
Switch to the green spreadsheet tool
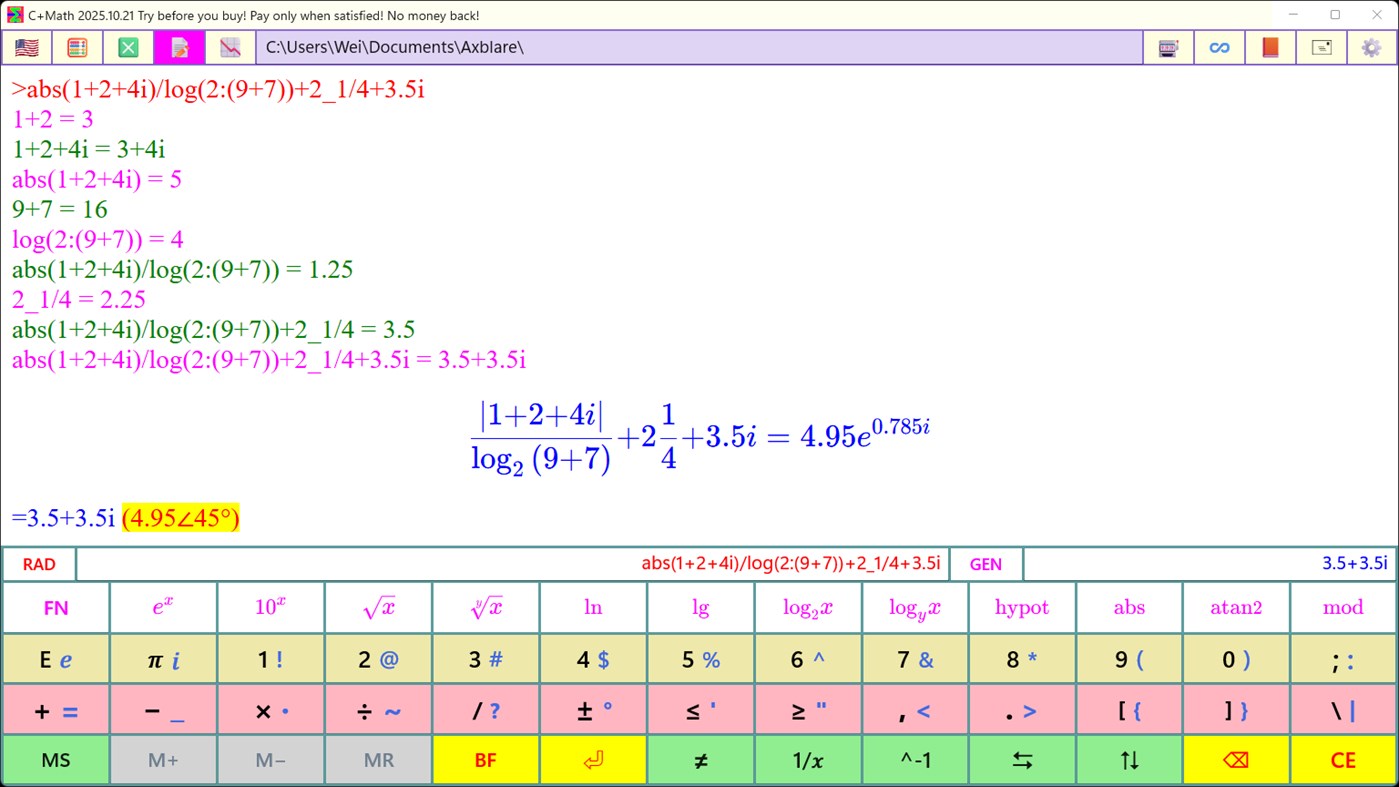coord(127,46)
